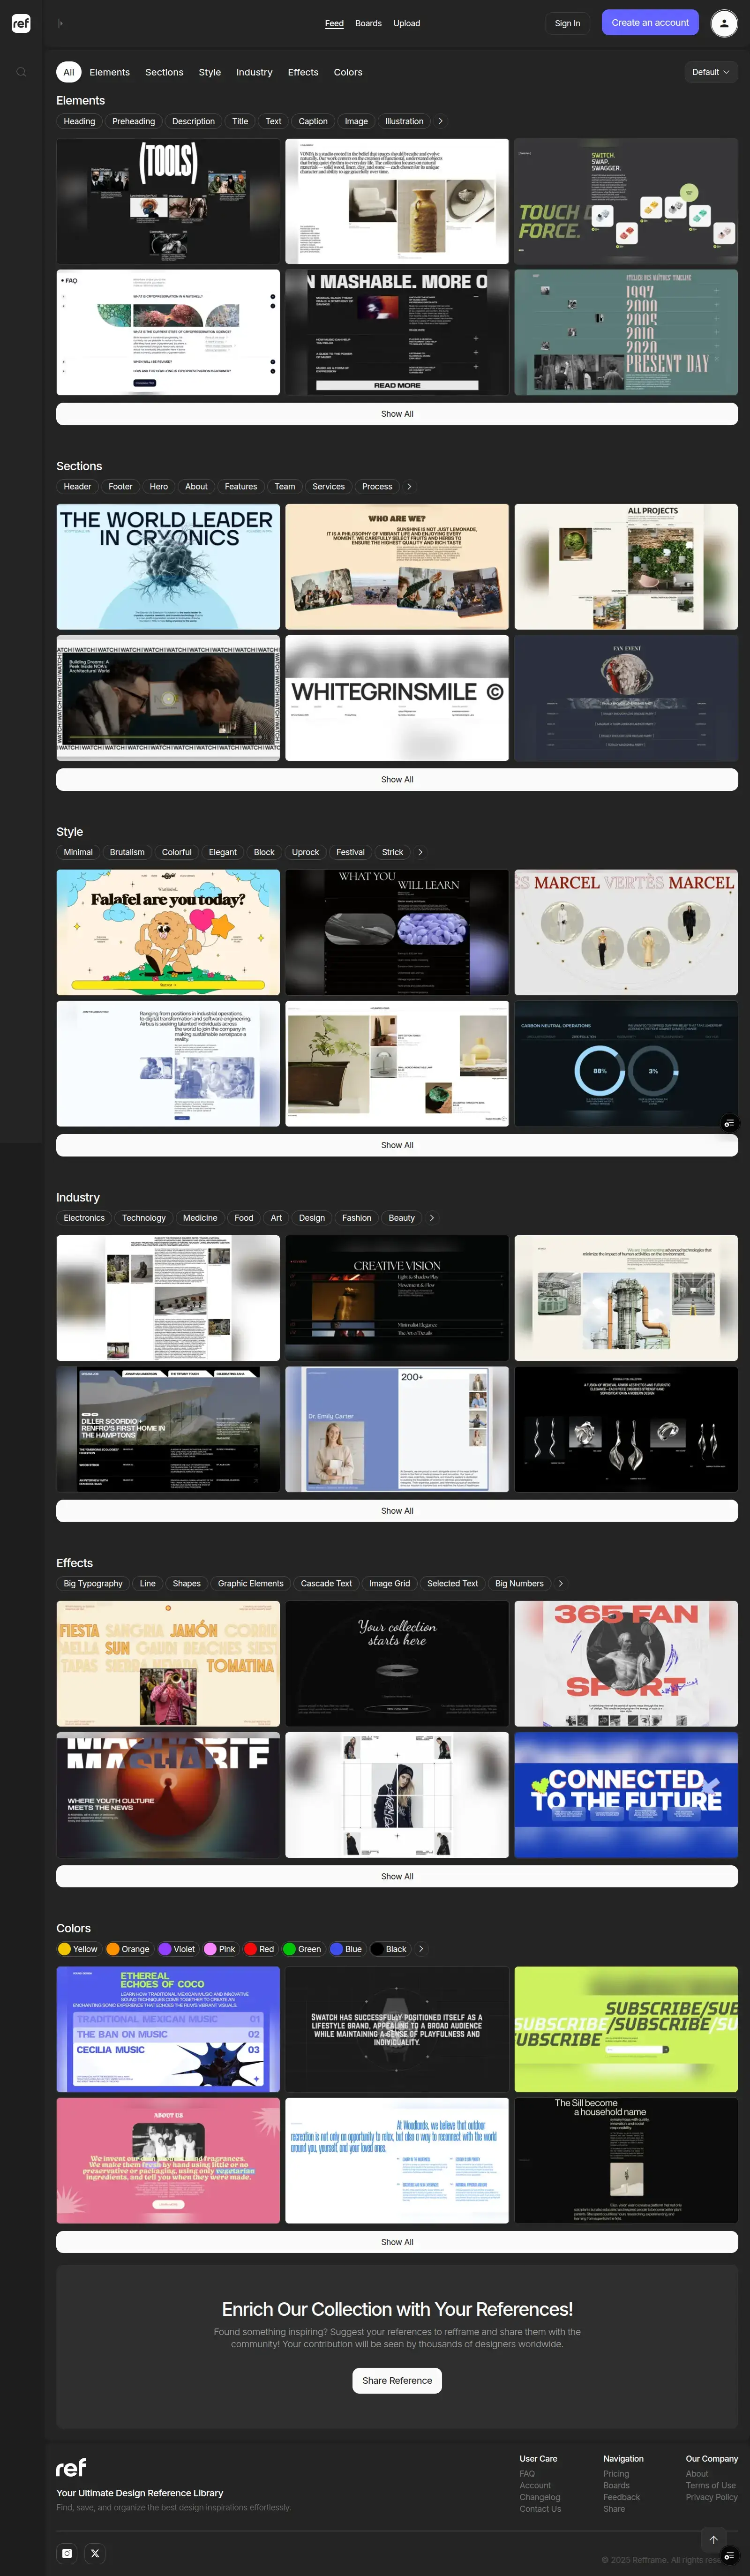
Task: Click Show All under the Industry section
Action: 397,1510
